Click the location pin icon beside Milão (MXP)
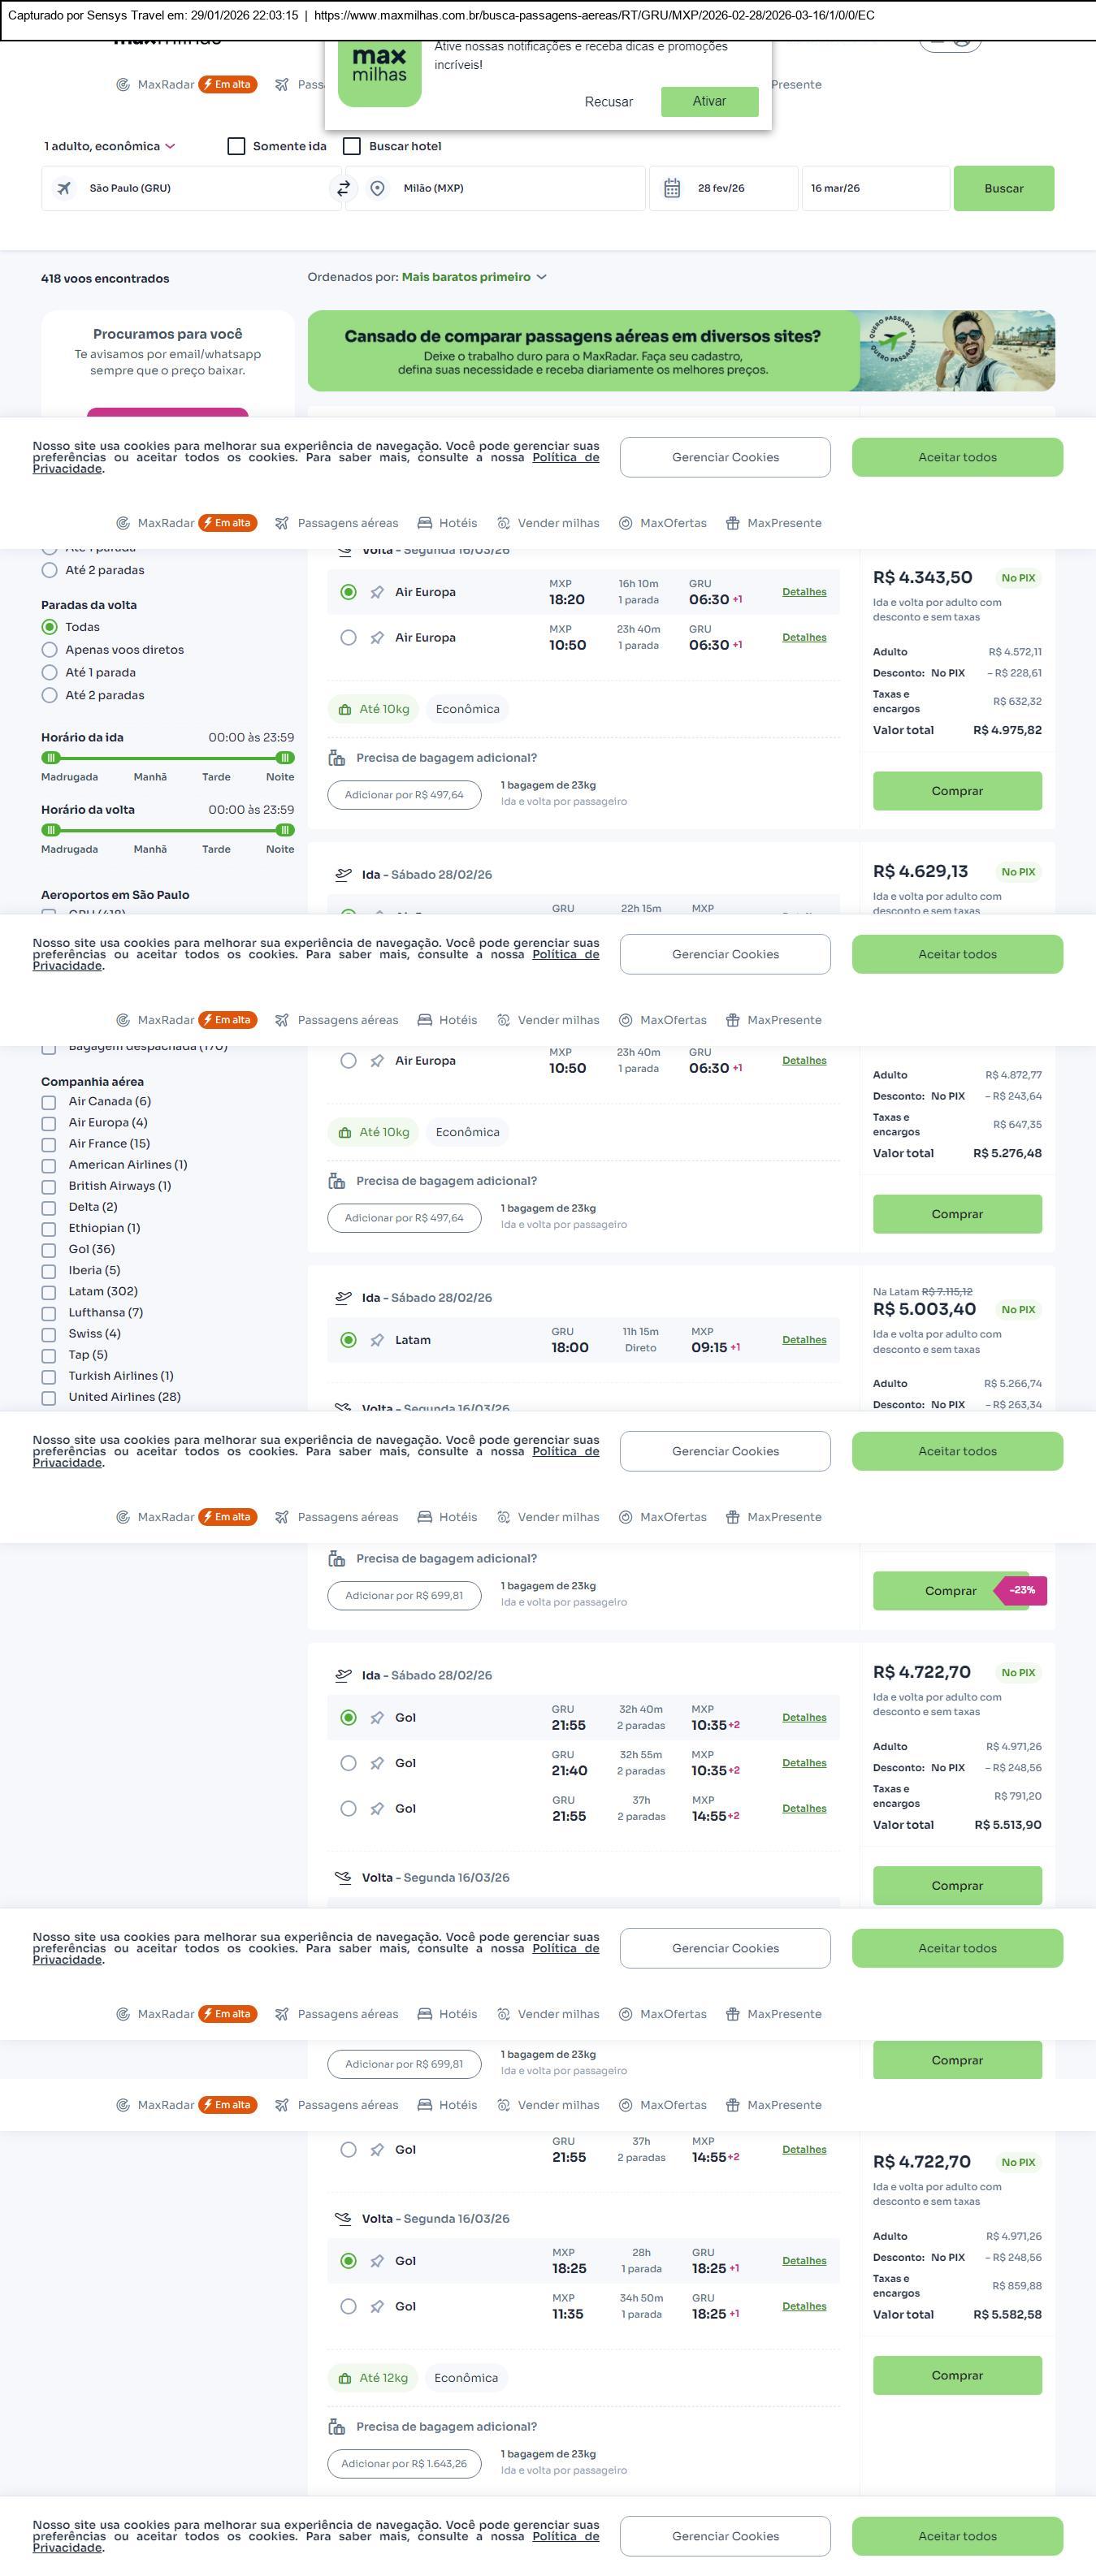Image resolution: width=1096 pixels, height=2576 pixels. 377,188
